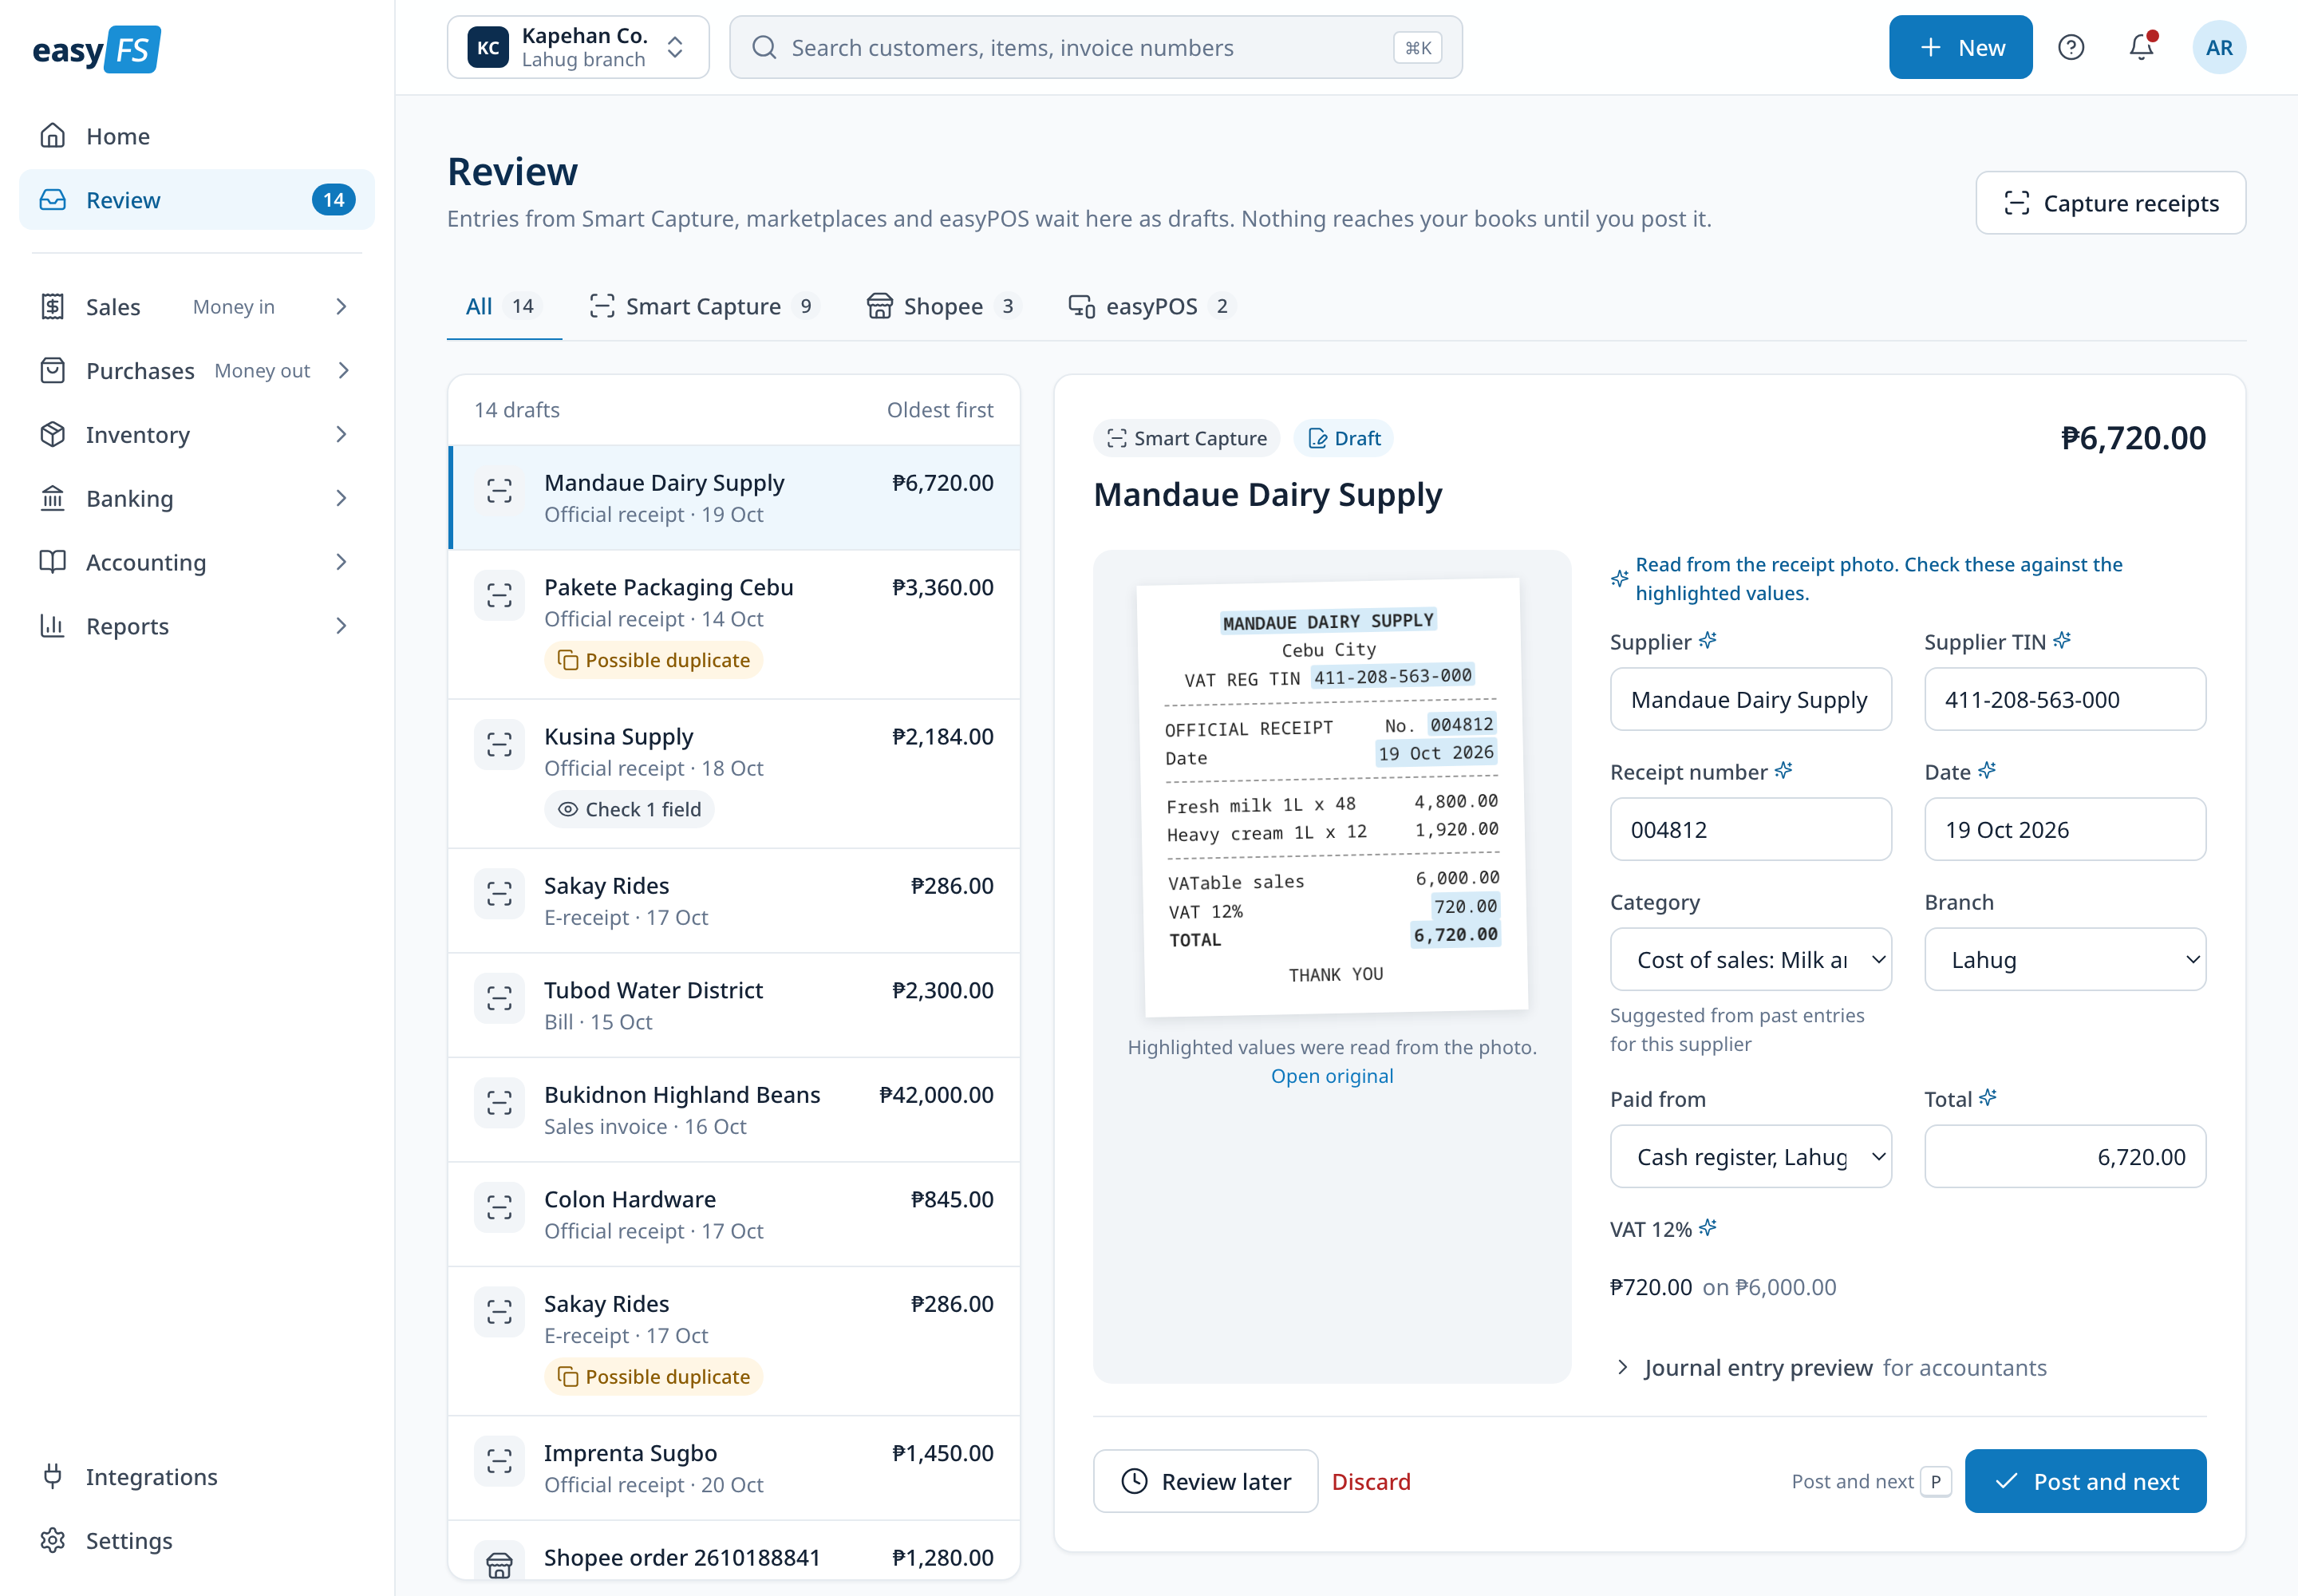This screenshot has width=2298, height=1596.
Task: Click the receipt photo thumbnail
Action: point(1332,797)
